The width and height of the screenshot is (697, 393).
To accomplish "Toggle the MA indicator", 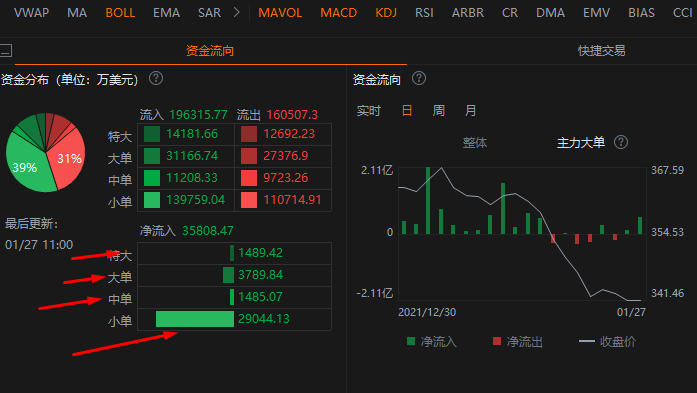I will [77, 13].
